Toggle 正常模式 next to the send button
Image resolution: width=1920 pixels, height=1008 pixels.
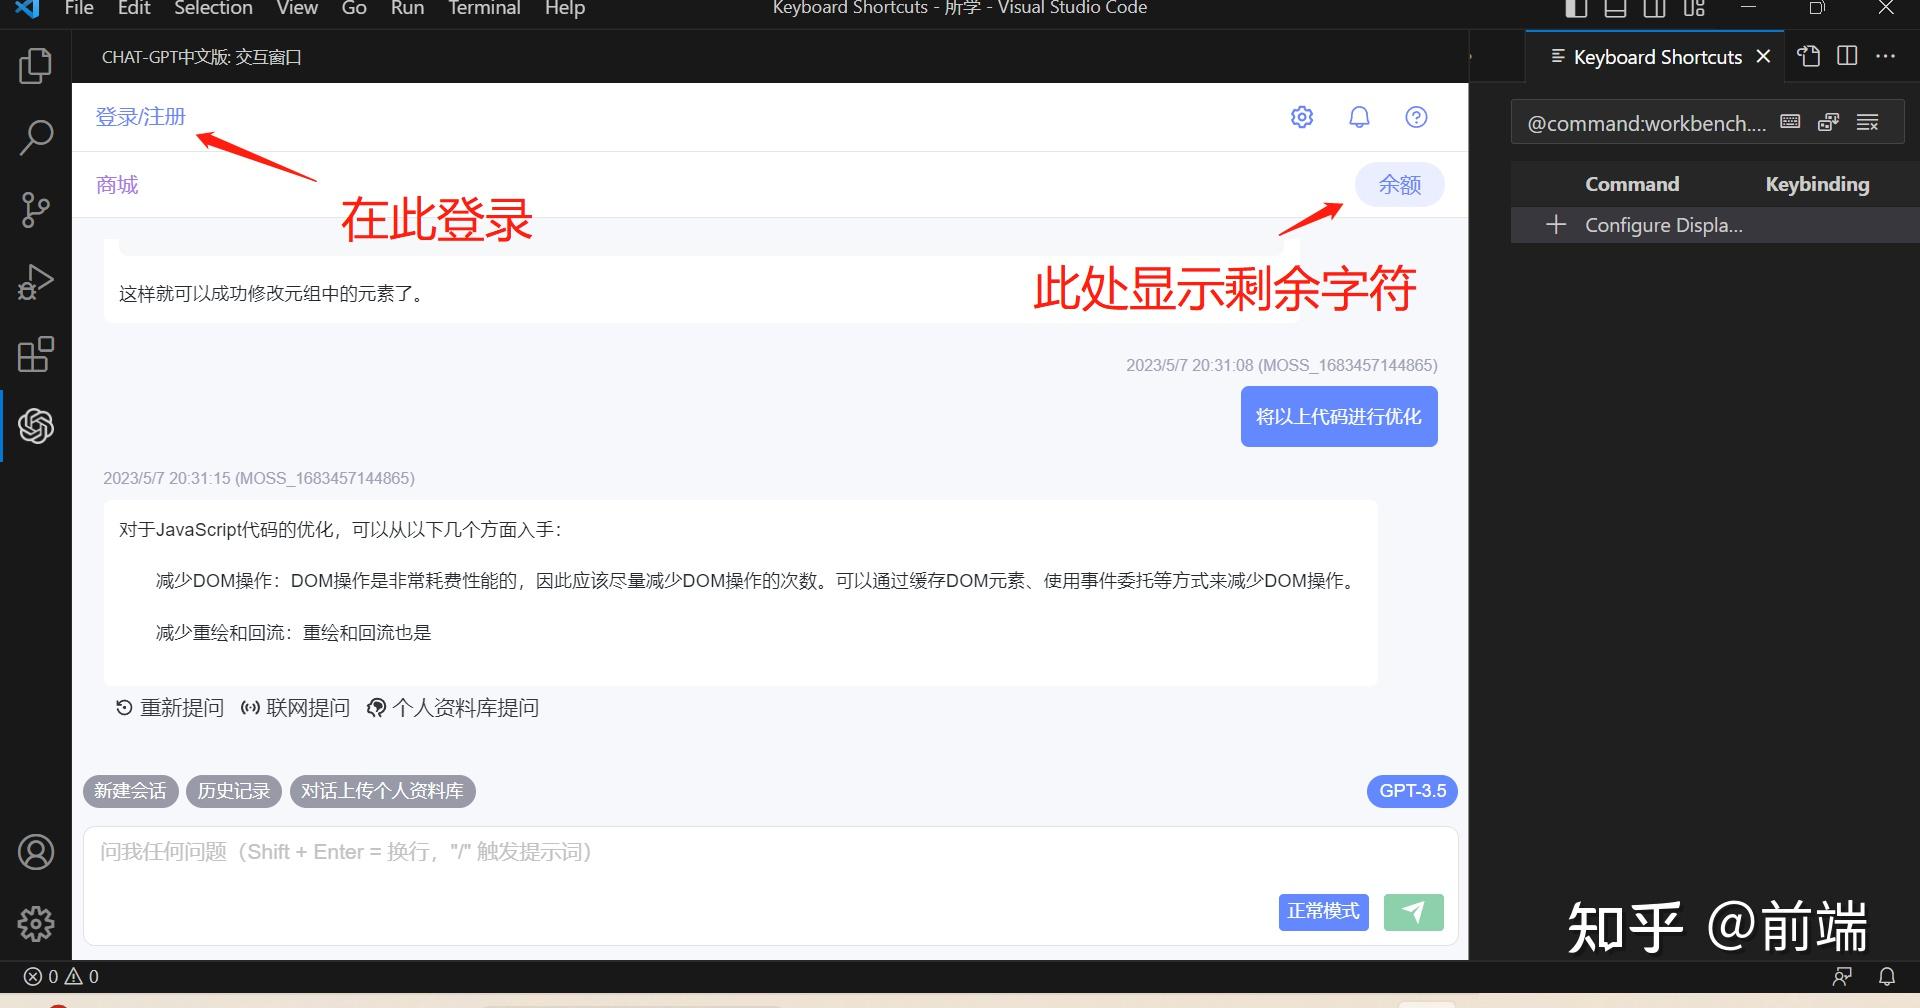coord(1322,911)
